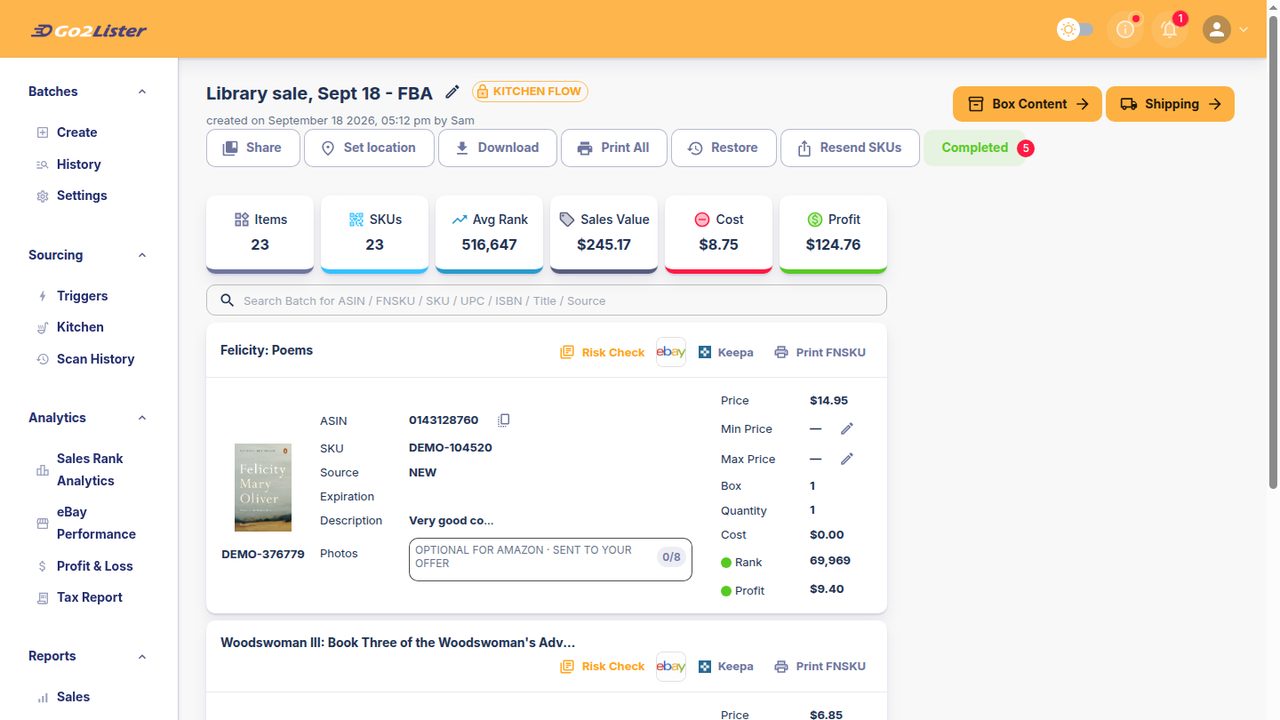The image size is (1280, 720).
Task: Click the rank value 69,969
Action: click(830, 560)
